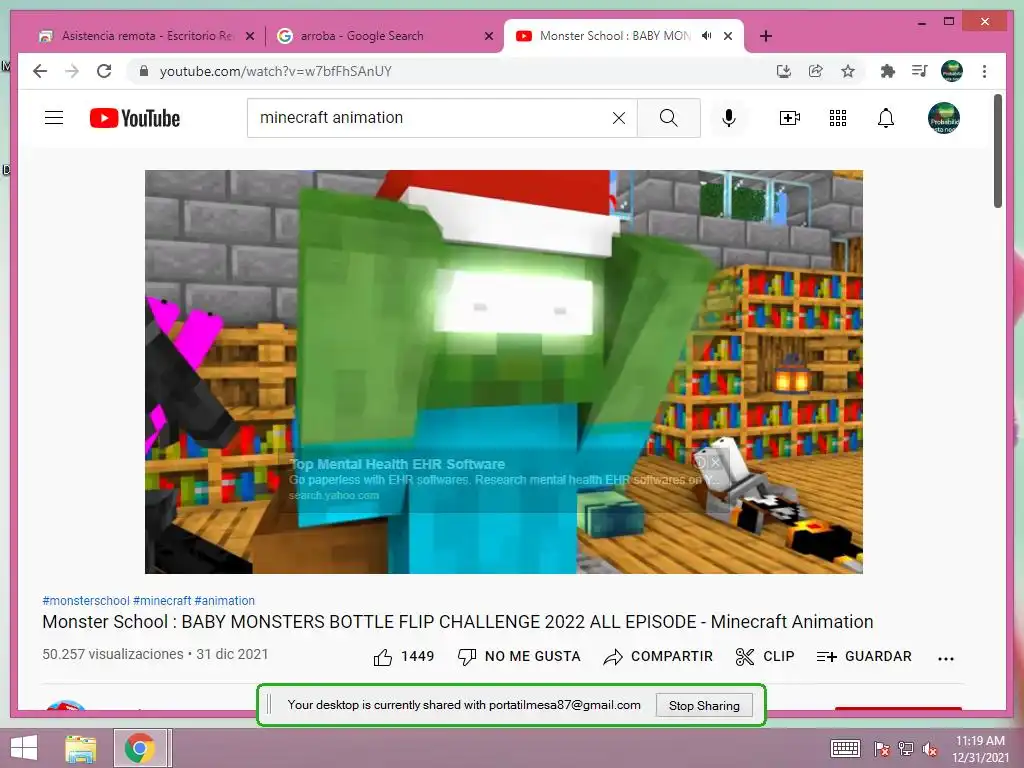Open the Chrome extensions puzzle icon

click(x=888, y=71)
